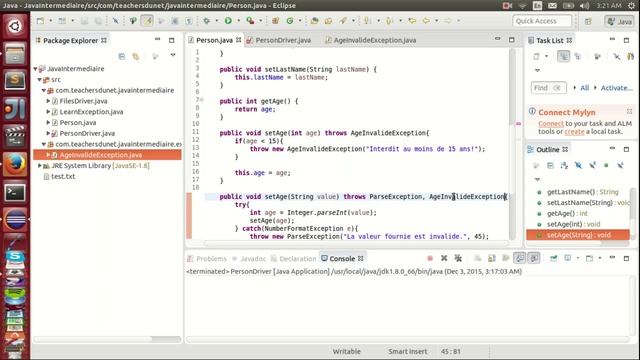Click the Skip All Breakpoints toolbar icon
The width and height of the screenshot is (640, 360).
point(116,21)
